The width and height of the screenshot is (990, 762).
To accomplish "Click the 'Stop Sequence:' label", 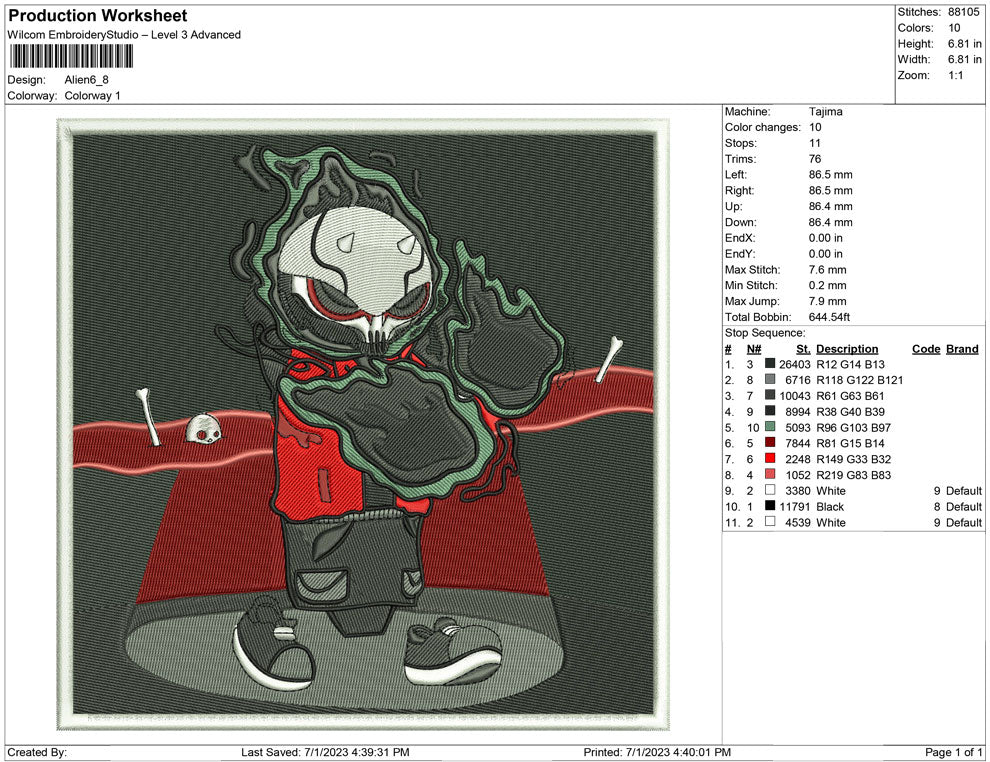I will 765,333.
